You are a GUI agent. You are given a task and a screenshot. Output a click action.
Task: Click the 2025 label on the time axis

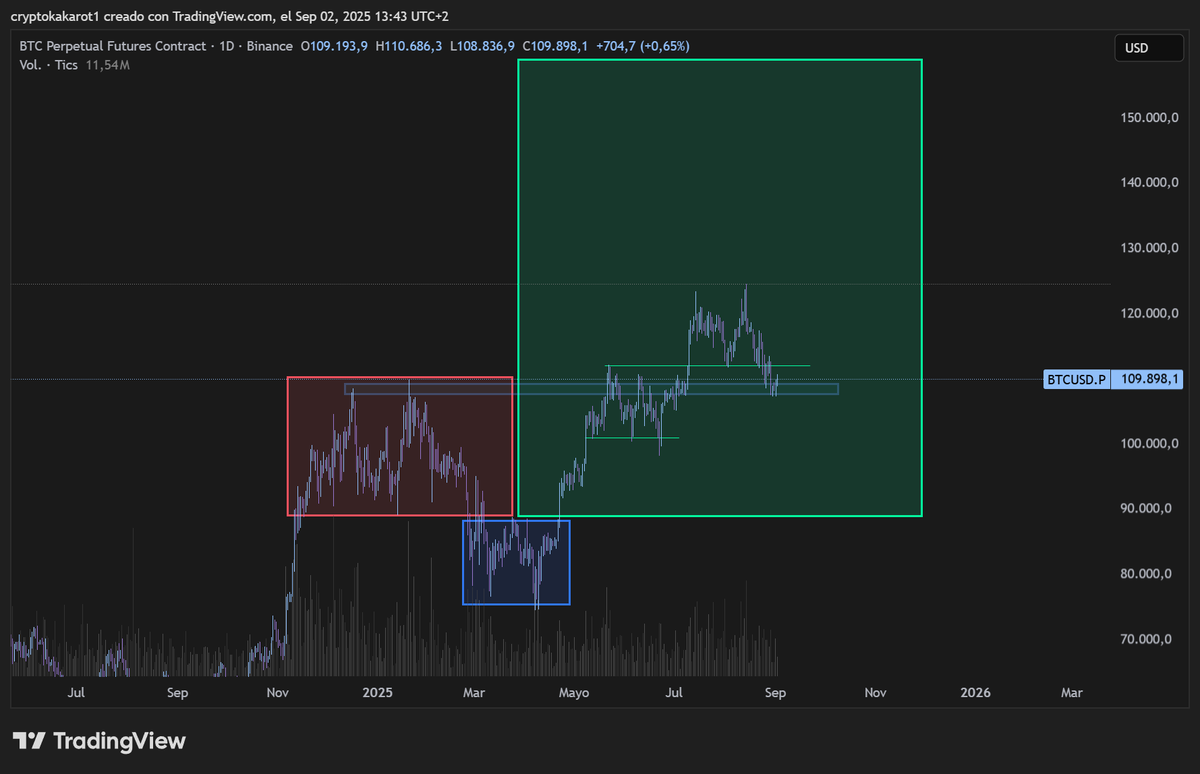[x=377, y=692]
